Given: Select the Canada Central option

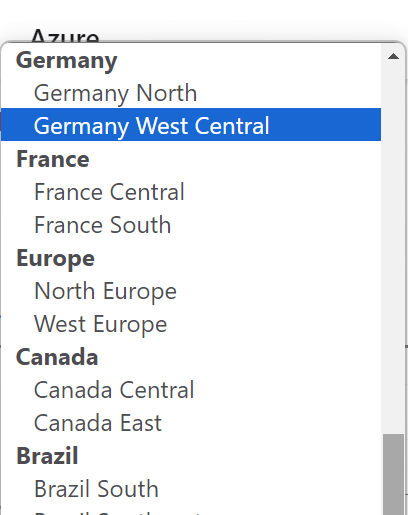Looking at the screenshot, I should click(x=191, y=389).
